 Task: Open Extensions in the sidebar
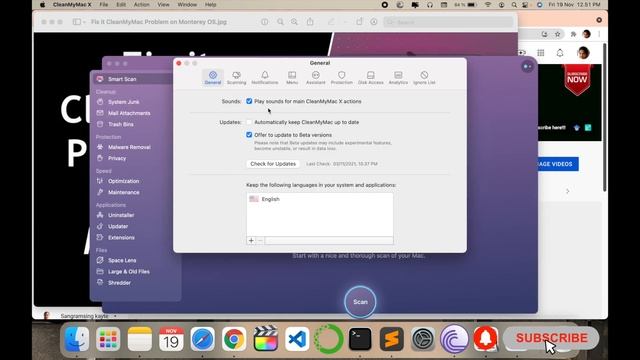coord(121,238)
